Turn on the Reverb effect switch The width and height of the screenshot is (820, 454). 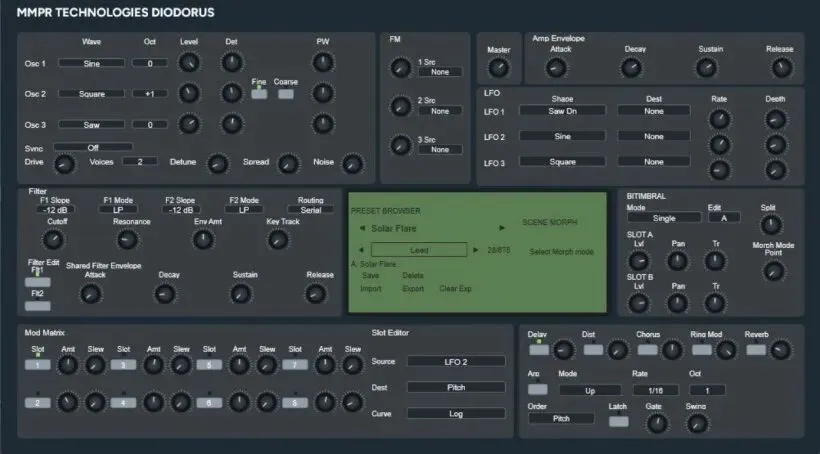[756, 350]
